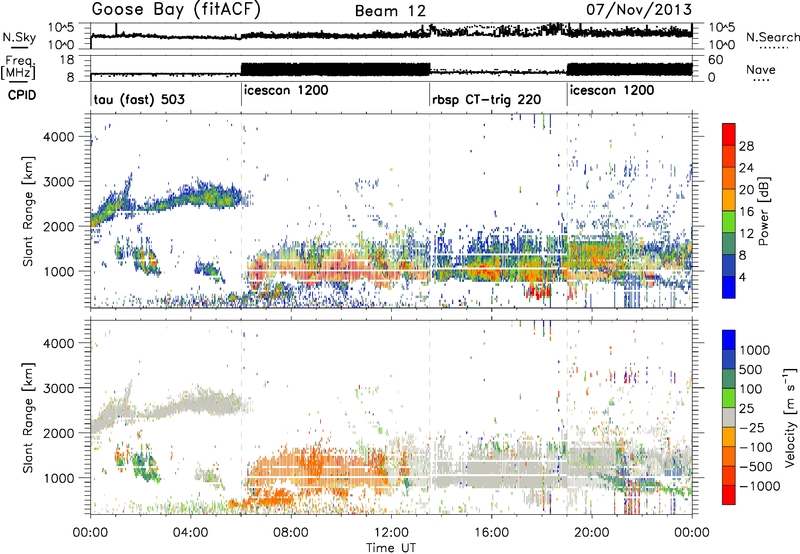Click the '-1000' tick on the velocity colorbar

tap(760, 486)
